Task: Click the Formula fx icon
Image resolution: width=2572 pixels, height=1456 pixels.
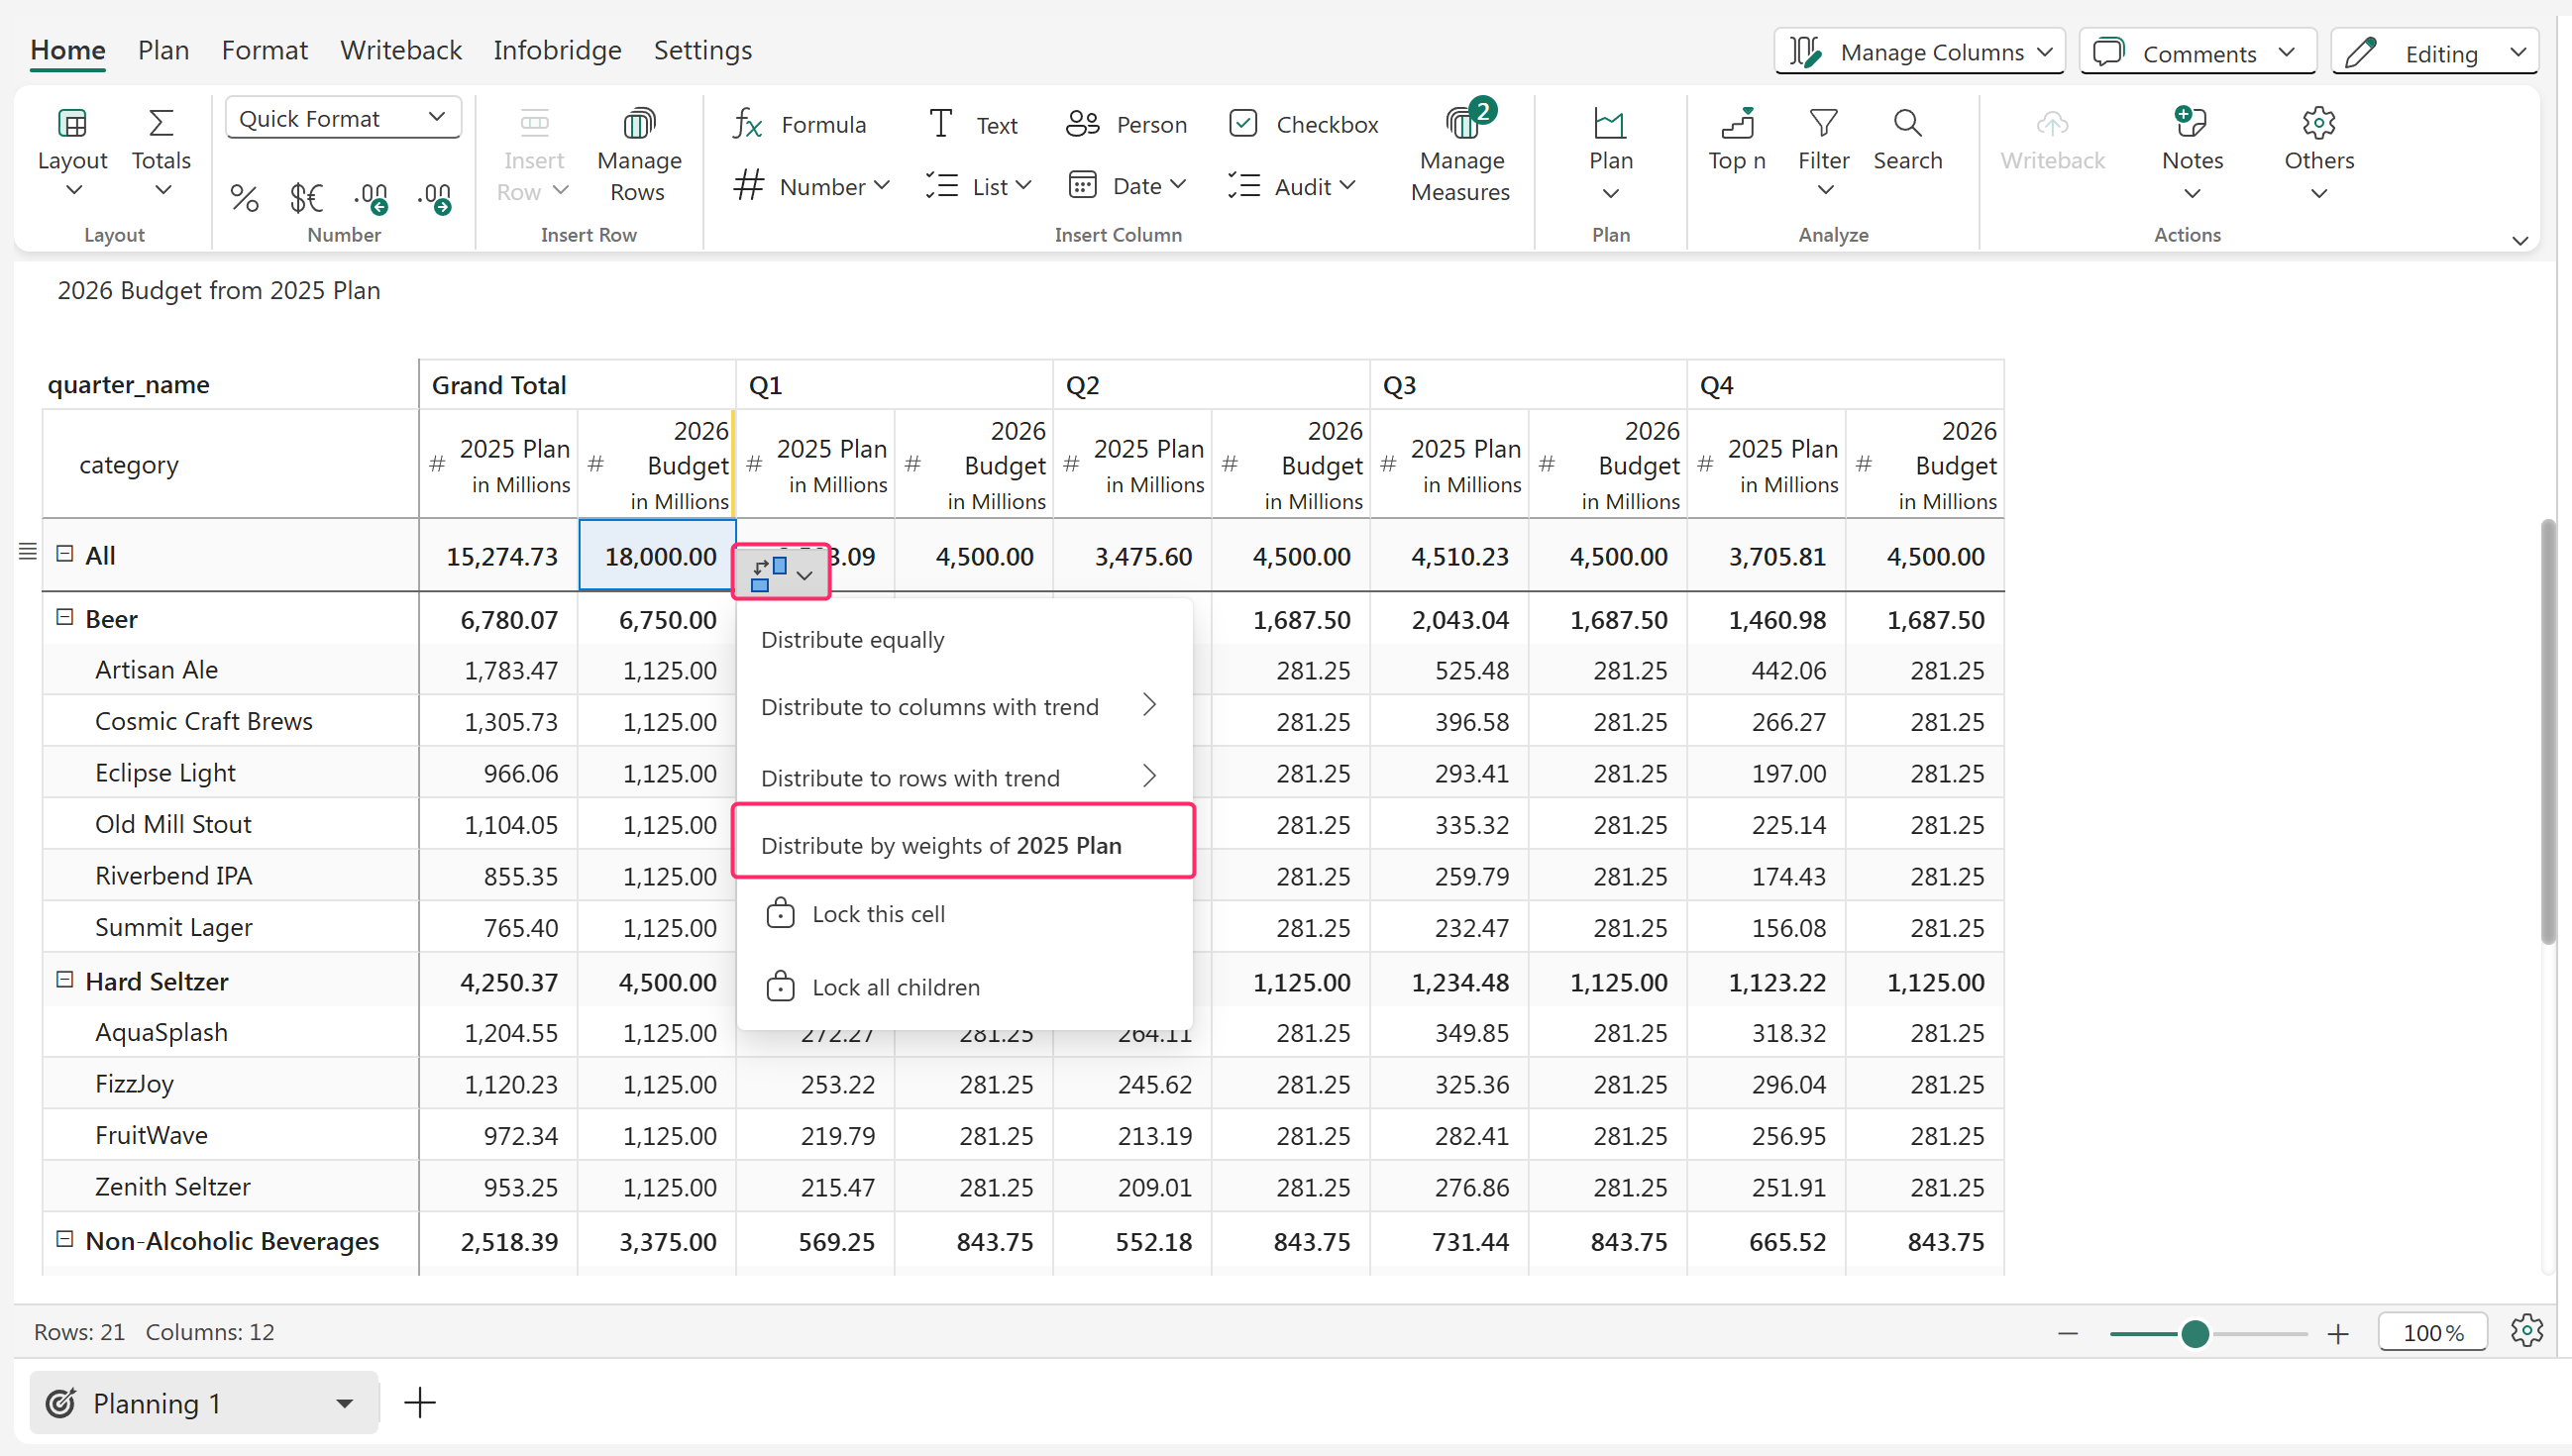Action: pyautogui.click(x=748, y=124)
